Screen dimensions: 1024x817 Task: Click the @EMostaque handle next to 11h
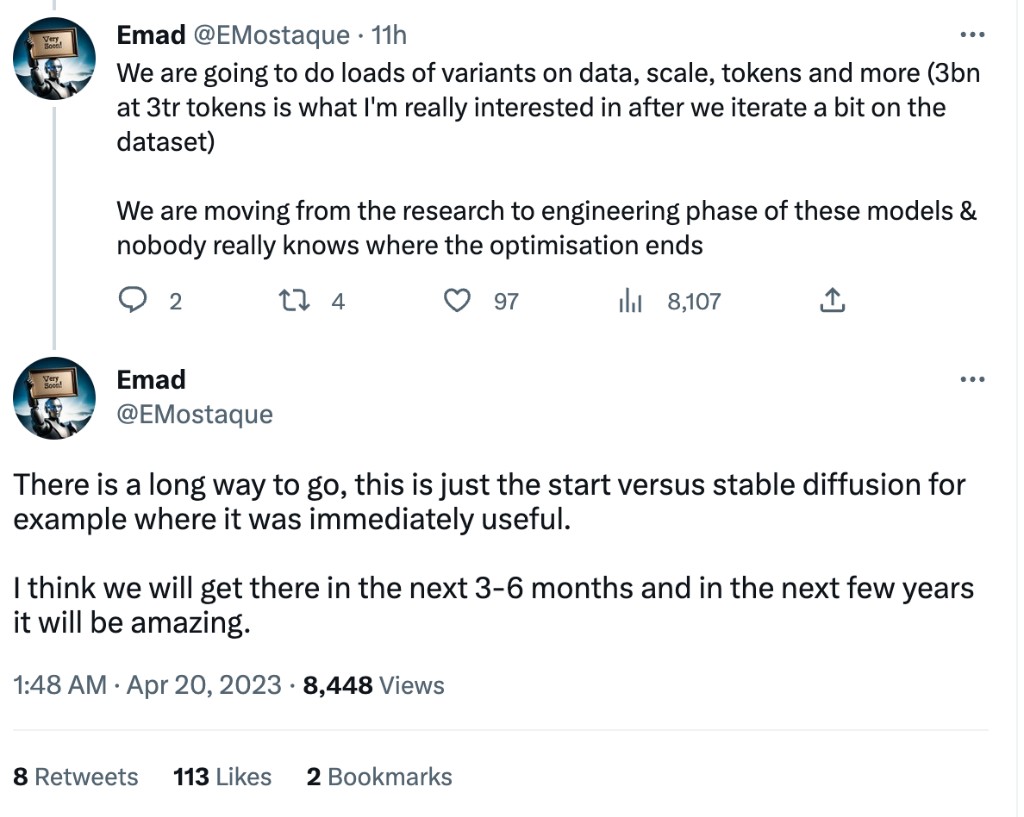[x=271, y=36]
